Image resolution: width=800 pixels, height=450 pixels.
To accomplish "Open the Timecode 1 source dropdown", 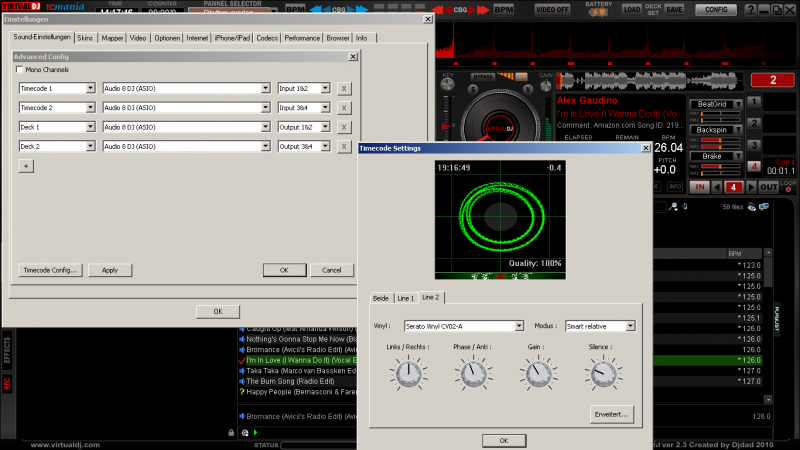I will 90,88.
